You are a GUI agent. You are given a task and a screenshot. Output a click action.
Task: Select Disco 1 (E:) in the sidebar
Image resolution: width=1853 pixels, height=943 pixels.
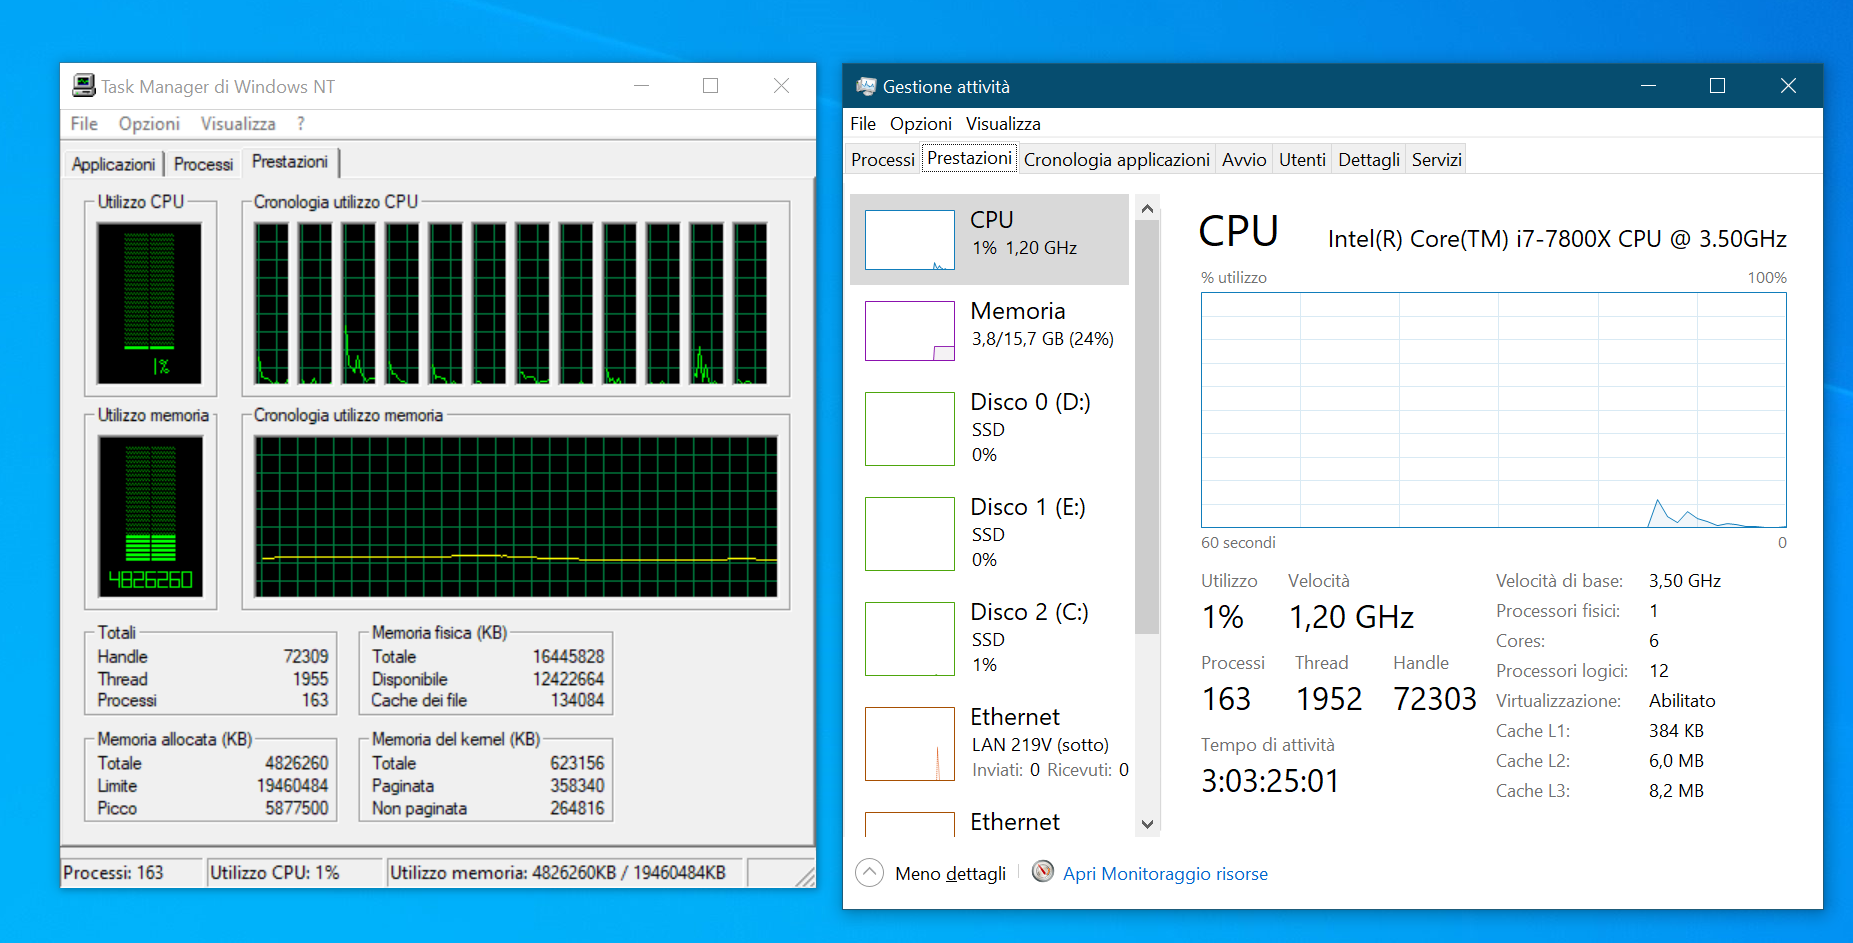[990, 533]
